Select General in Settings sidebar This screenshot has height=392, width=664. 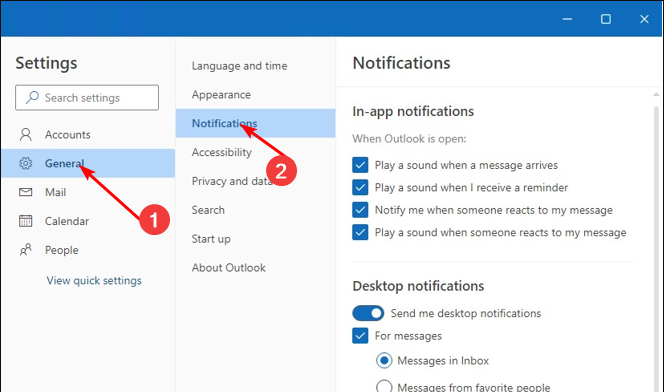coord(88,163)
